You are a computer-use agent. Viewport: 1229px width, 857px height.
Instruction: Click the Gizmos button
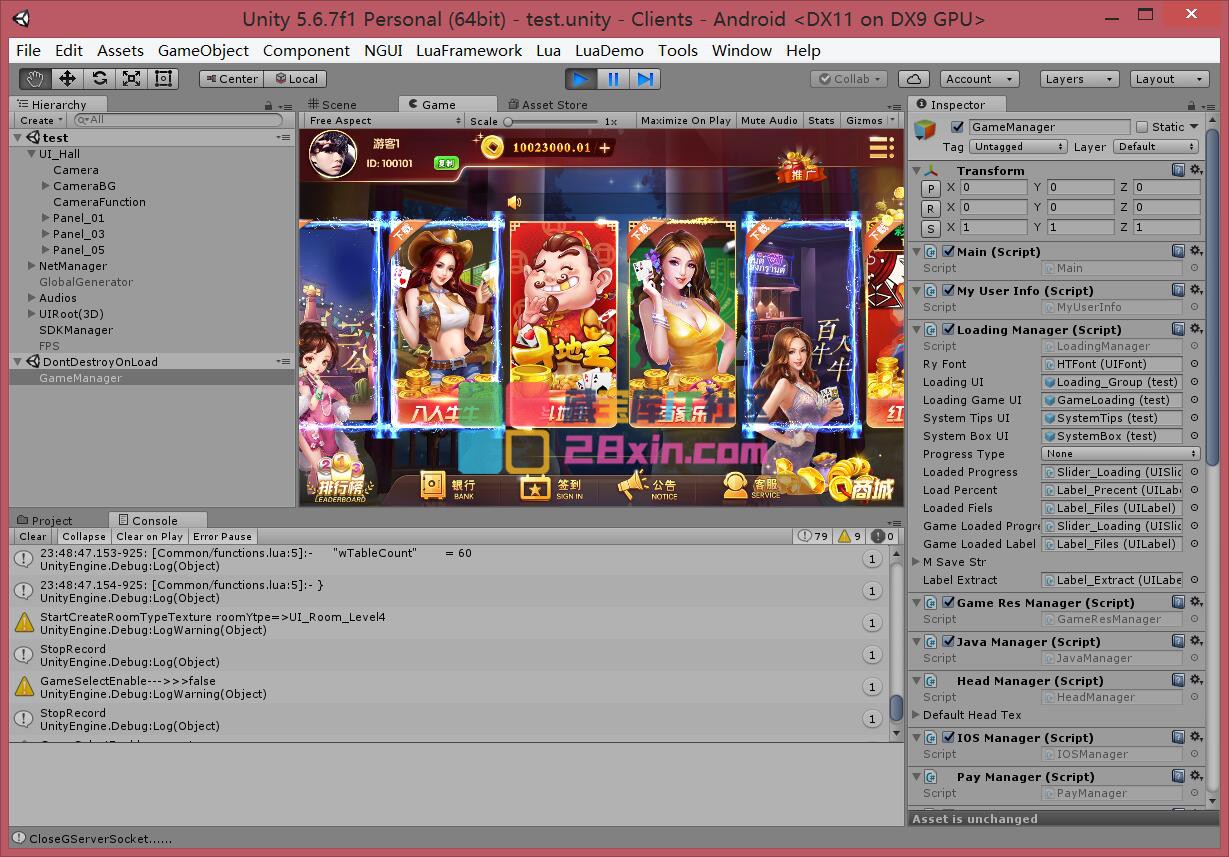[869, 121]
